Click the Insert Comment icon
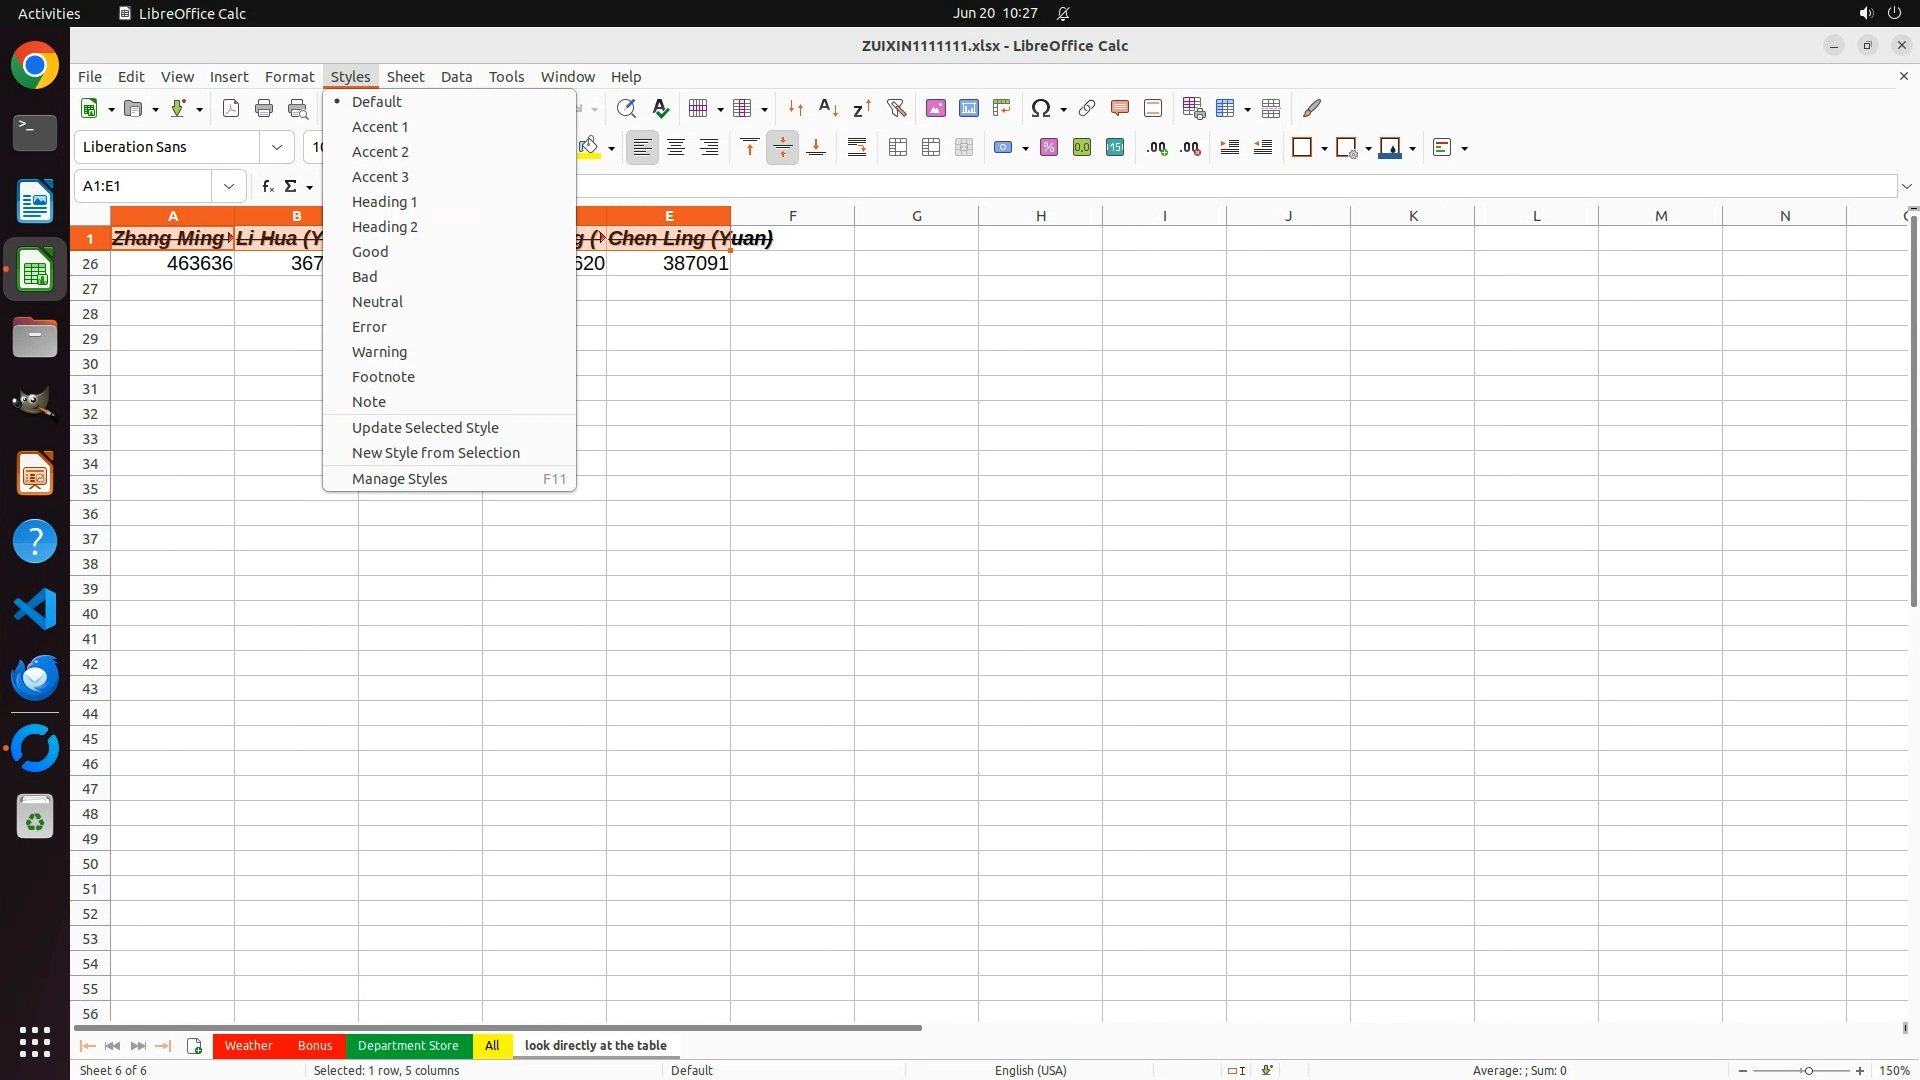This screenshot has width=1920, height=1080. tap(1120, 108)
